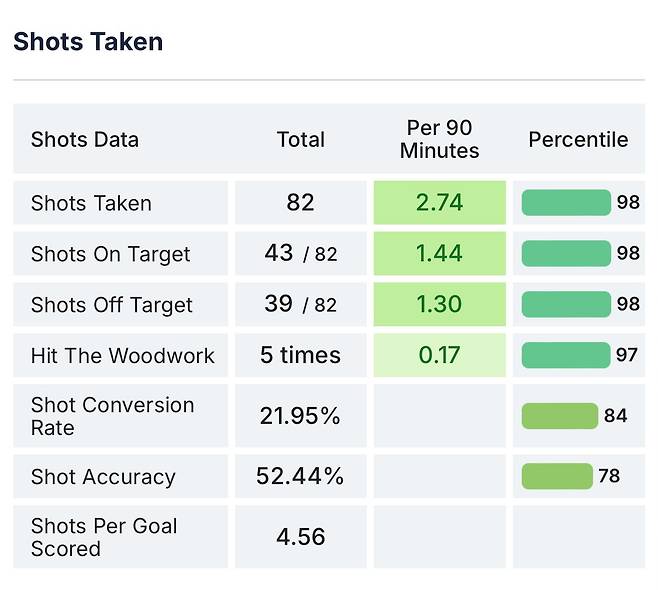
Task: Select the Shots Per Goal Scored label
Action: pos(104,537)
